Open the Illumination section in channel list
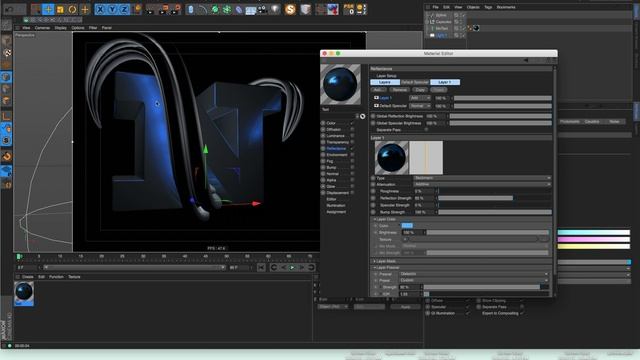Viewport: 640px width, 360px height. coord(336,205)
